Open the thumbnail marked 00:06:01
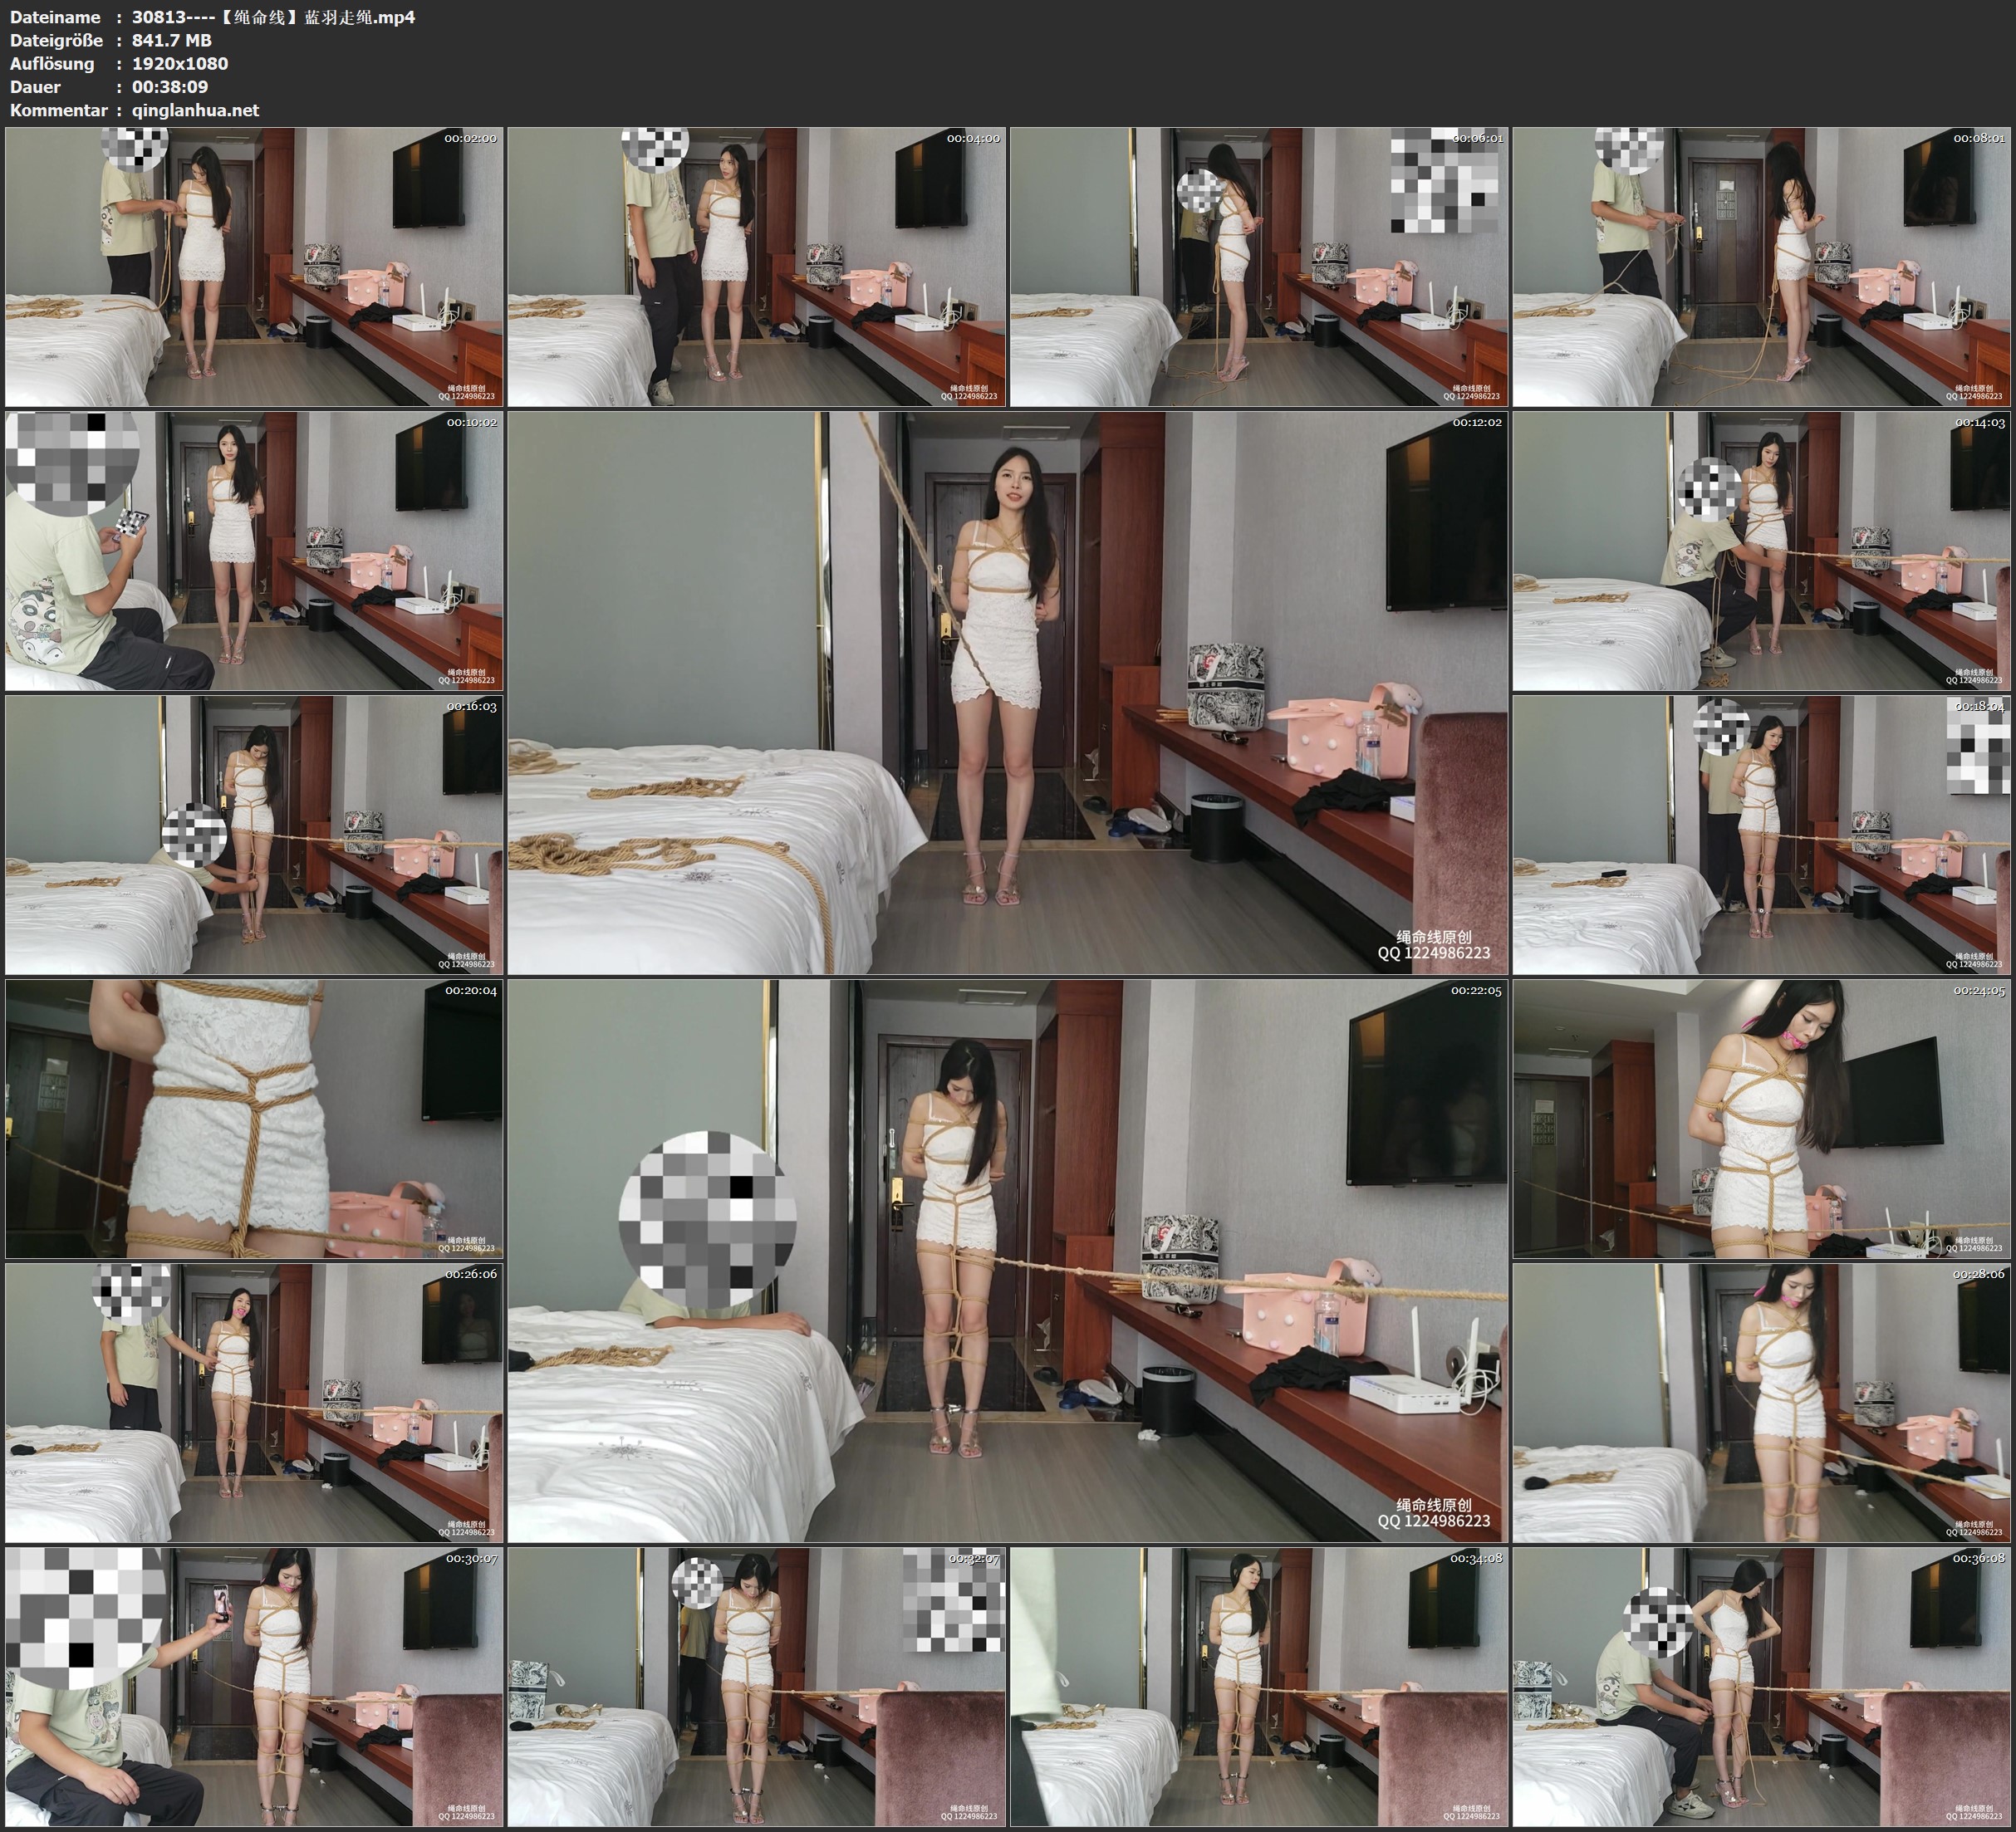Image resolution: width=2016 pixels, height=1832 pixels. (1259, 267)
